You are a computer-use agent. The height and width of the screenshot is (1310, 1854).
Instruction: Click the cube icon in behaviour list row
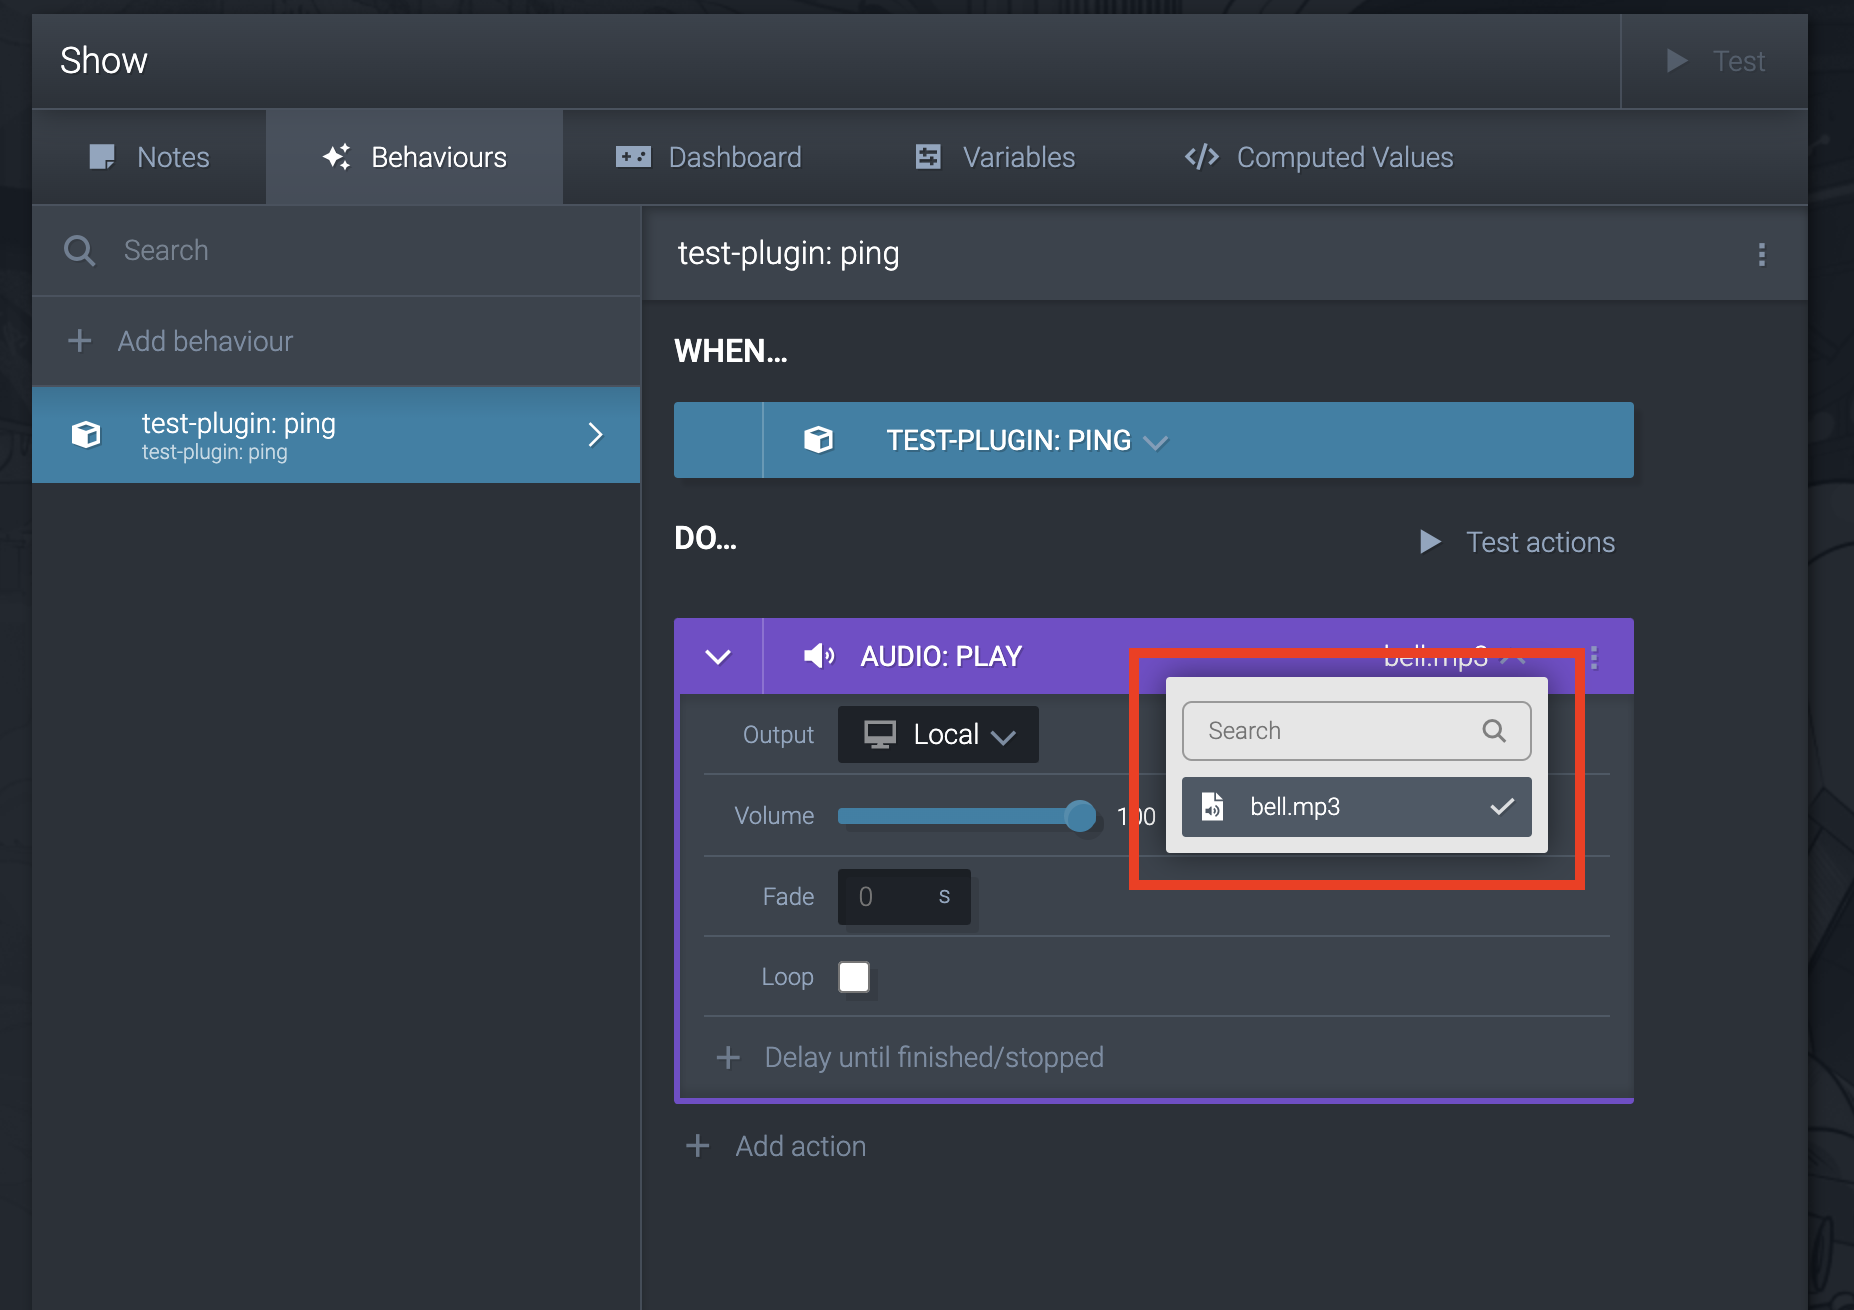coord(86,434)
